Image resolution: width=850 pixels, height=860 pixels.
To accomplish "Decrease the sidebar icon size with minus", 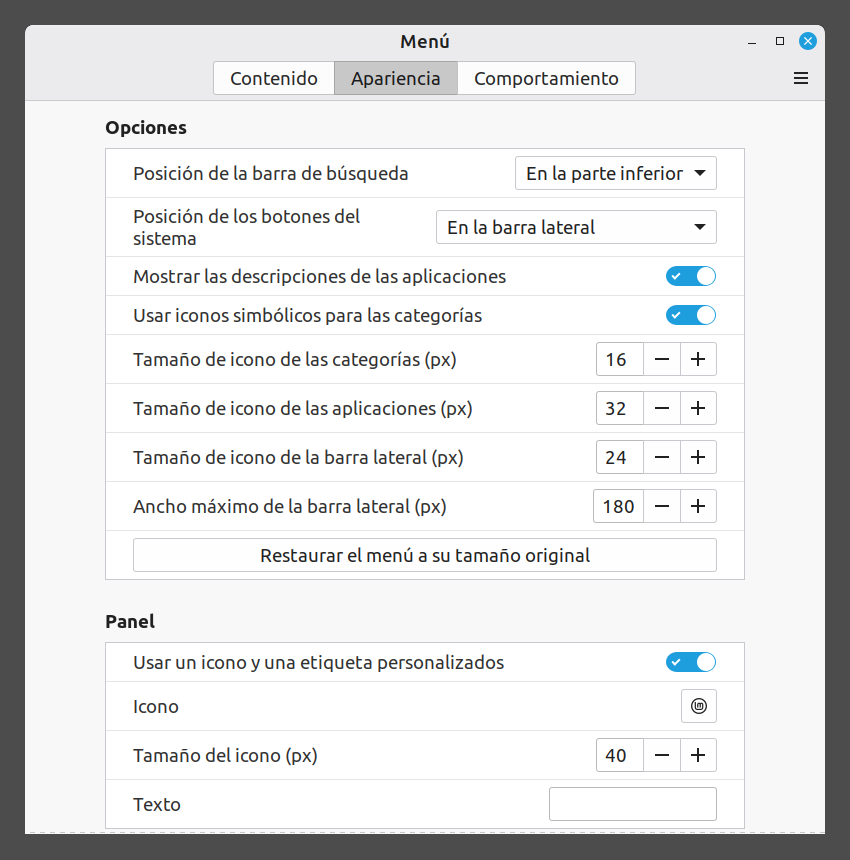I will pyautogui.click(x=662, y=457).
